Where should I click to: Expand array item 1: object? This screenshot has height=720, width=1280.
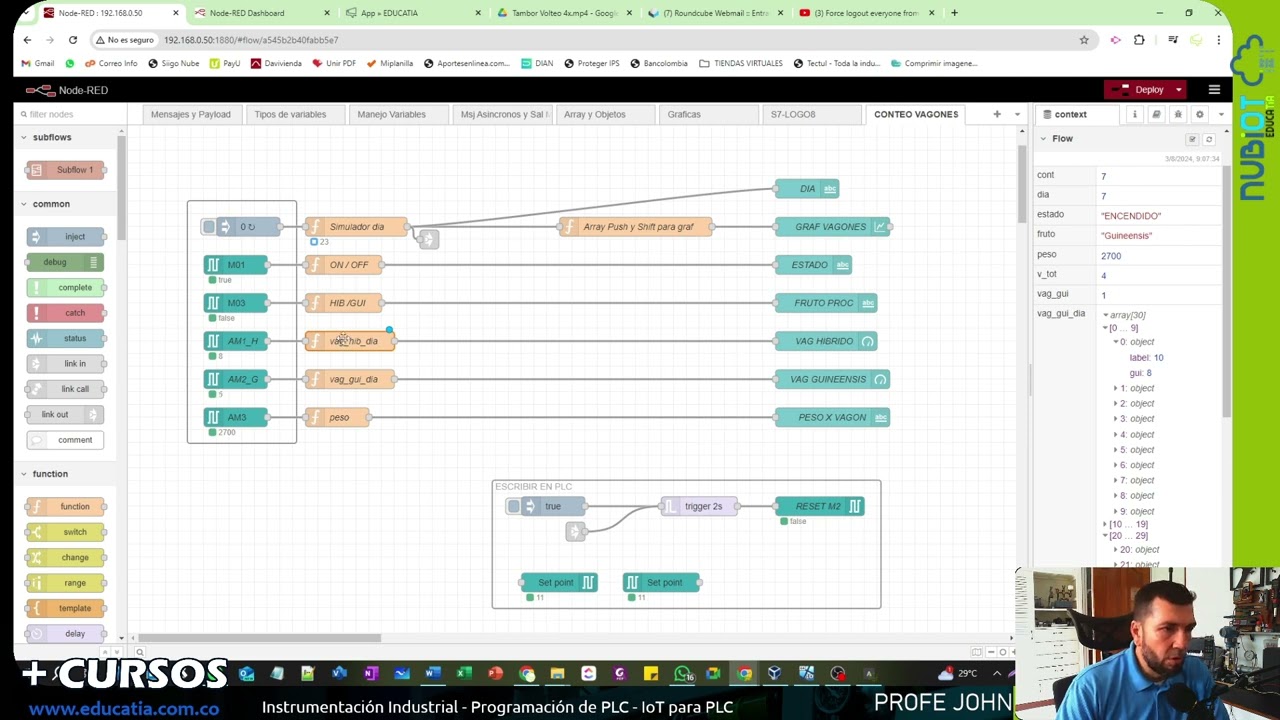(x=1116, y=388)
